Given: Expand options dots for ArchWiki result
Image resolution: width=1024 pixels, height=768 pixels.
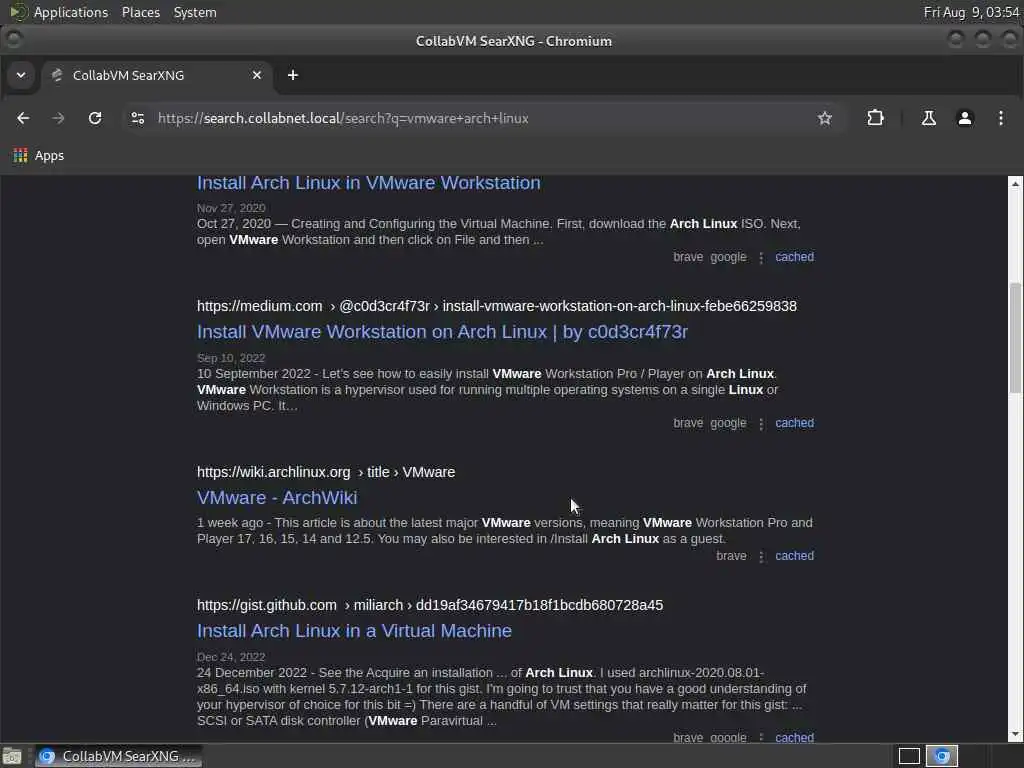Looking at the screenshot, I should [761, 556].
